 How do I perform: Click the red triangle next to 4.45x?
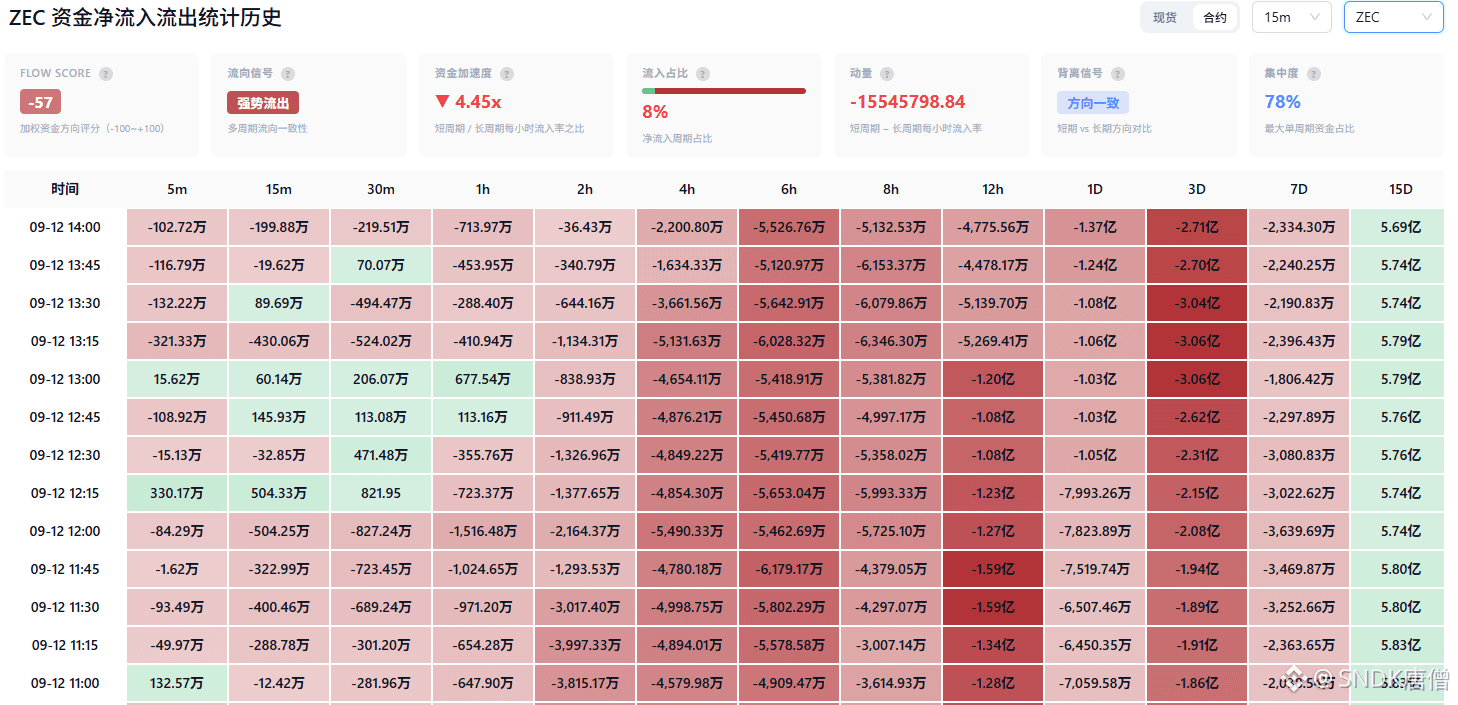[443, 101]
